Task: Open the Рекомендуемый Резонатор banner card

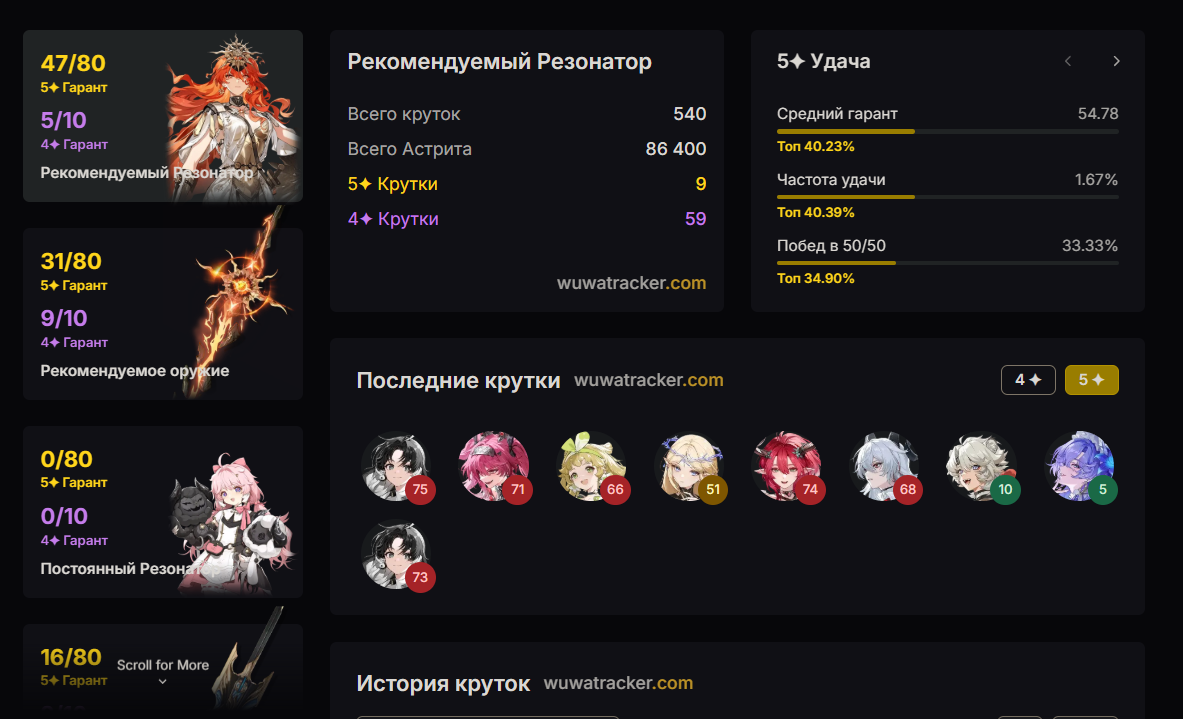Action: [163, 116]
